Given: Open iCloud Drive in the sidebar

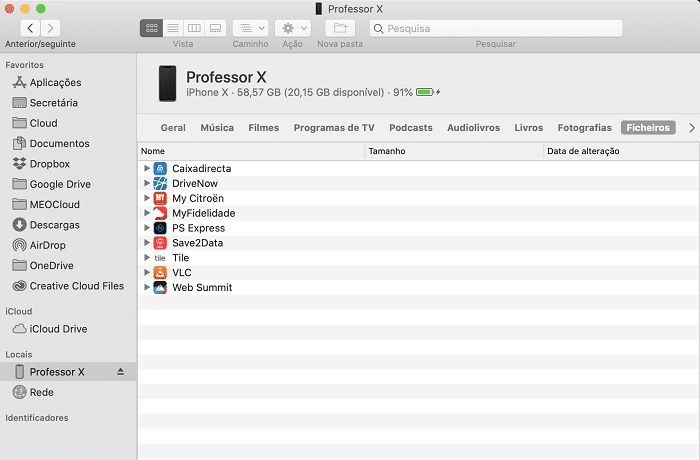Looking at the screenshot, I should coord(50,329).
